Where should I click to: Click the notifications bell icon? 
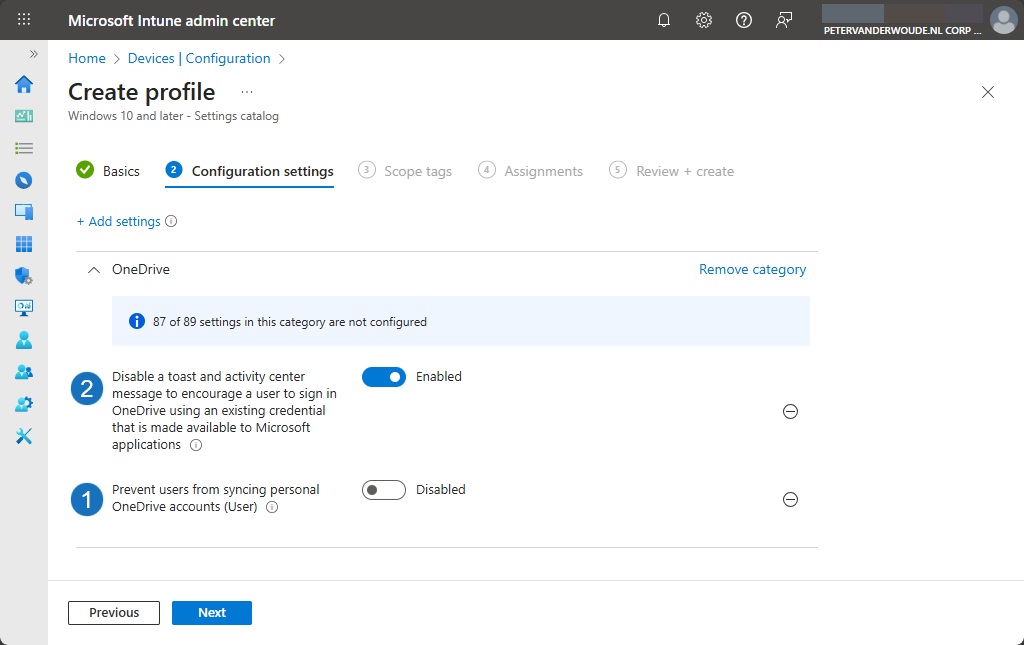(x=664, y=20)
